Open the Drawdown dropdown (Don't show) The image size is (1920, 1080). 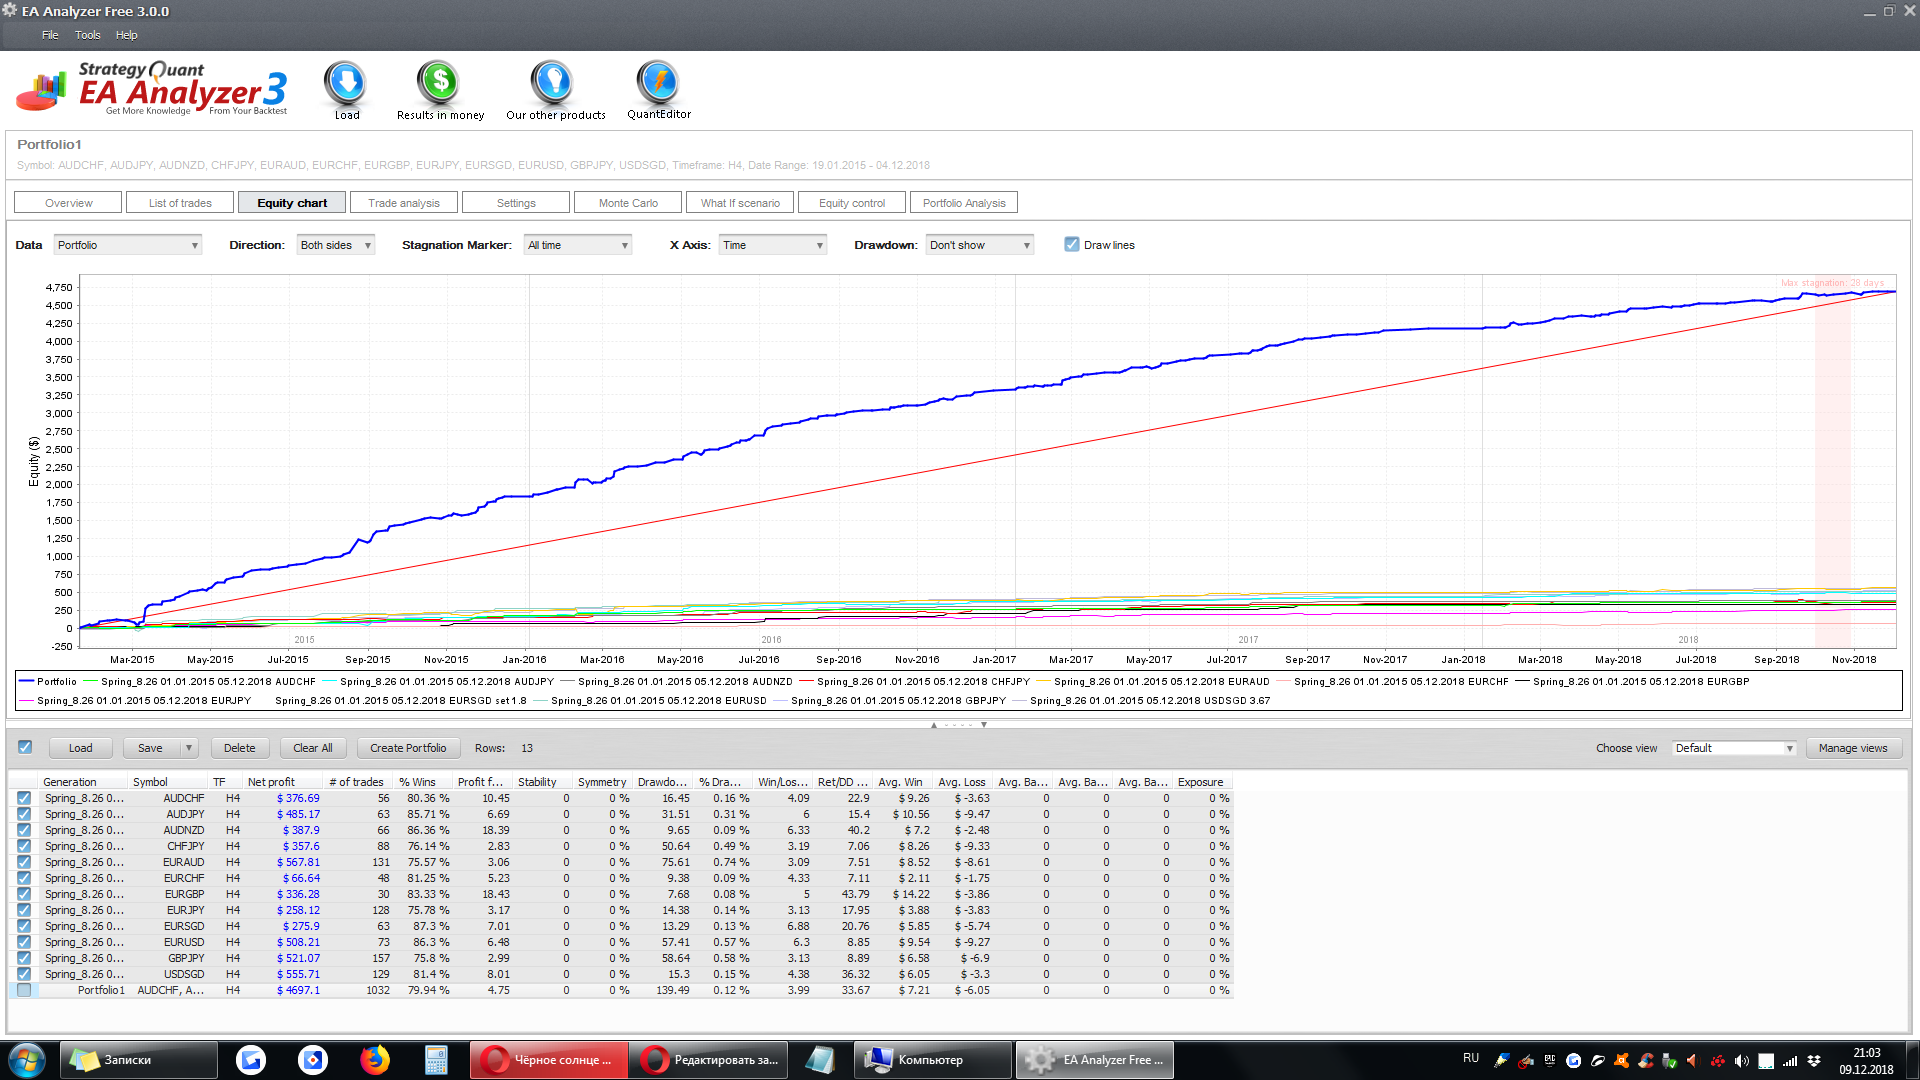click(x=979, y=245)
